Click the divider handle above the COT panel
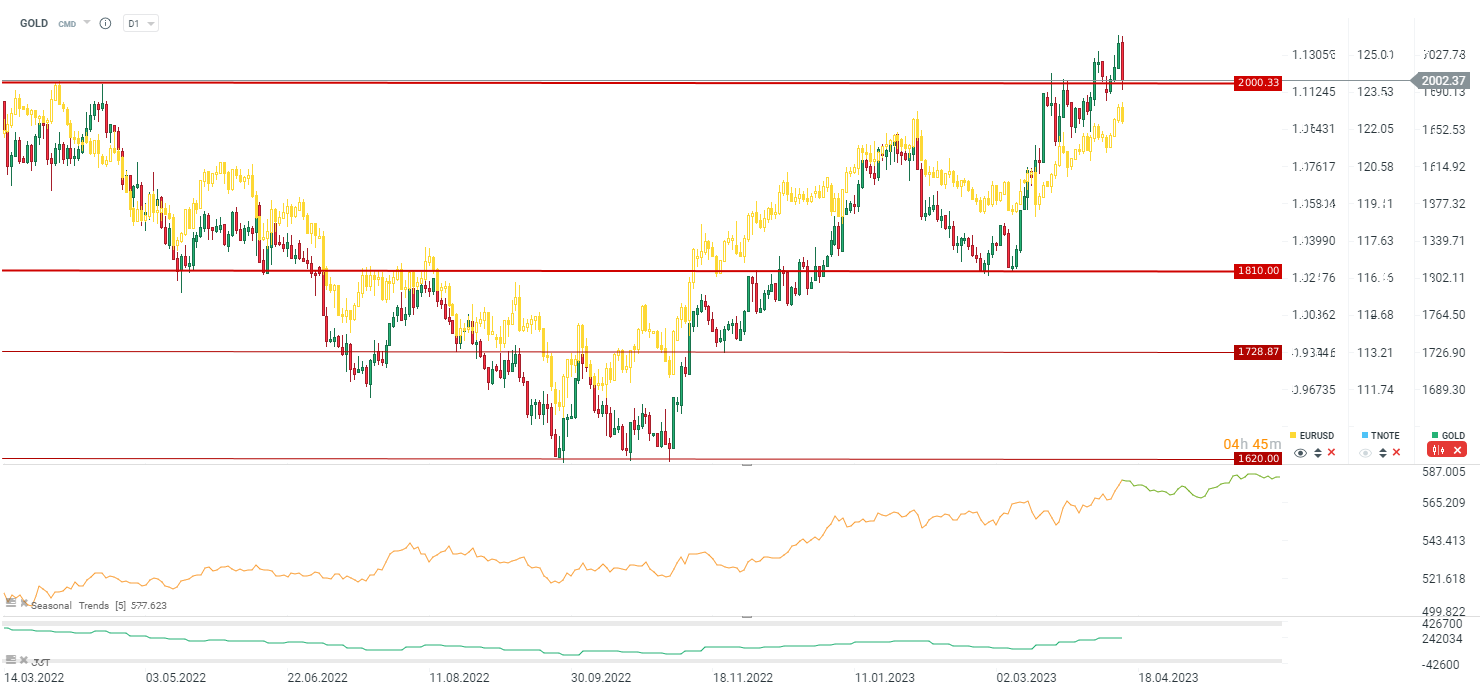 pos(746,617)
